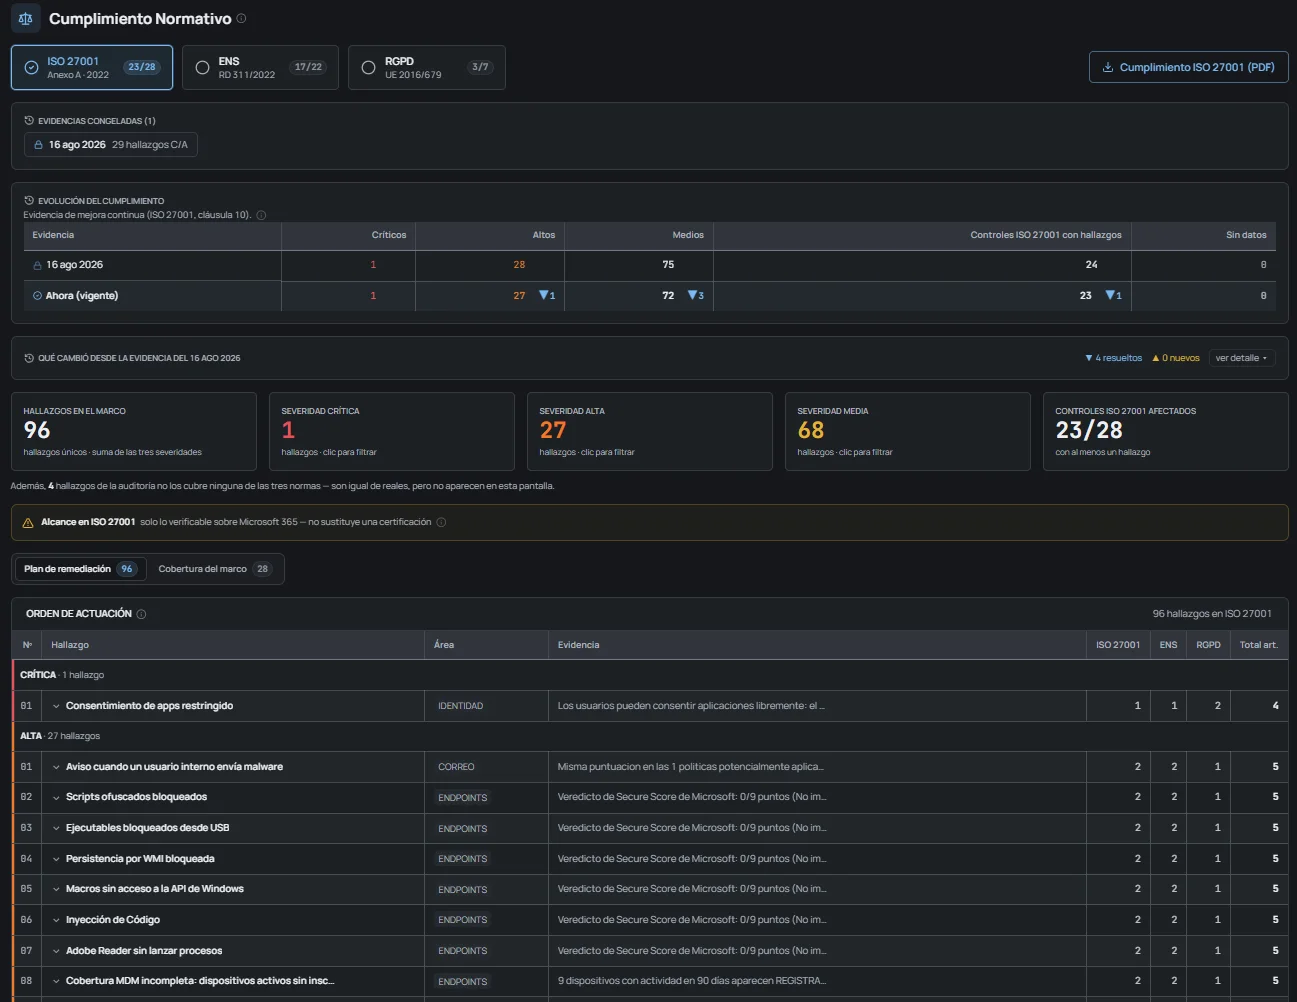Click the down-arrow delta in Ahora Medios cell
Screen dimensions: 1297x1002
tap(696, 295)
